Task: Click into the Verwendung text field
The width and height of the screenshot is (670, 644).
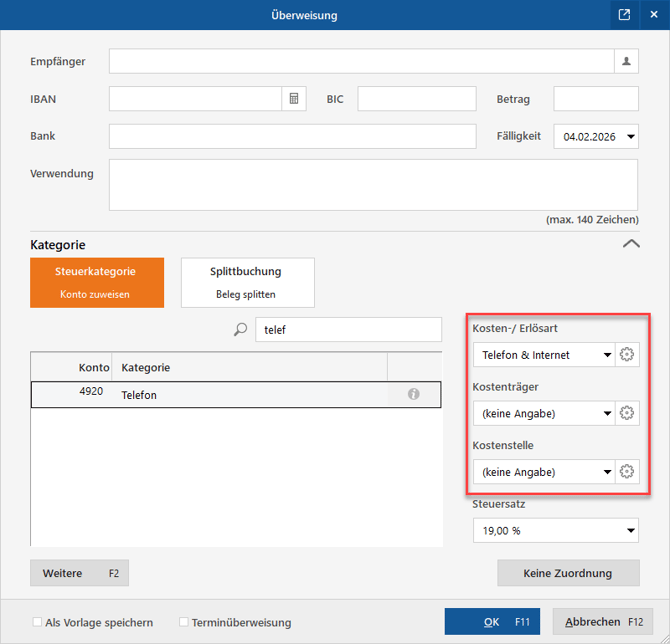Action: pyautogui.click(x=372, y=185)
